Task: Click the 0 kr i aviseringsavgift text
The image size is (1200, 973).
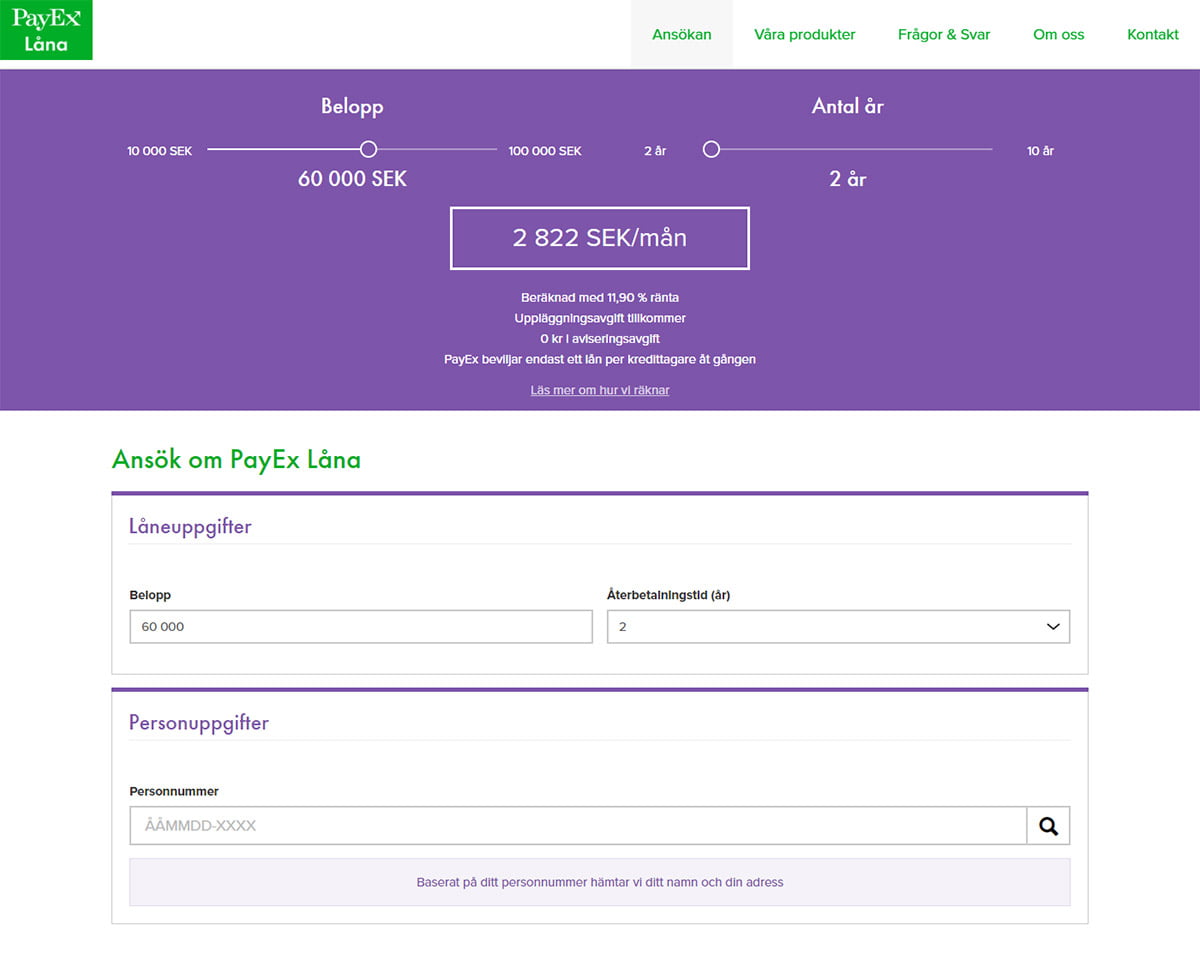Action: click(x=600, y=339)
